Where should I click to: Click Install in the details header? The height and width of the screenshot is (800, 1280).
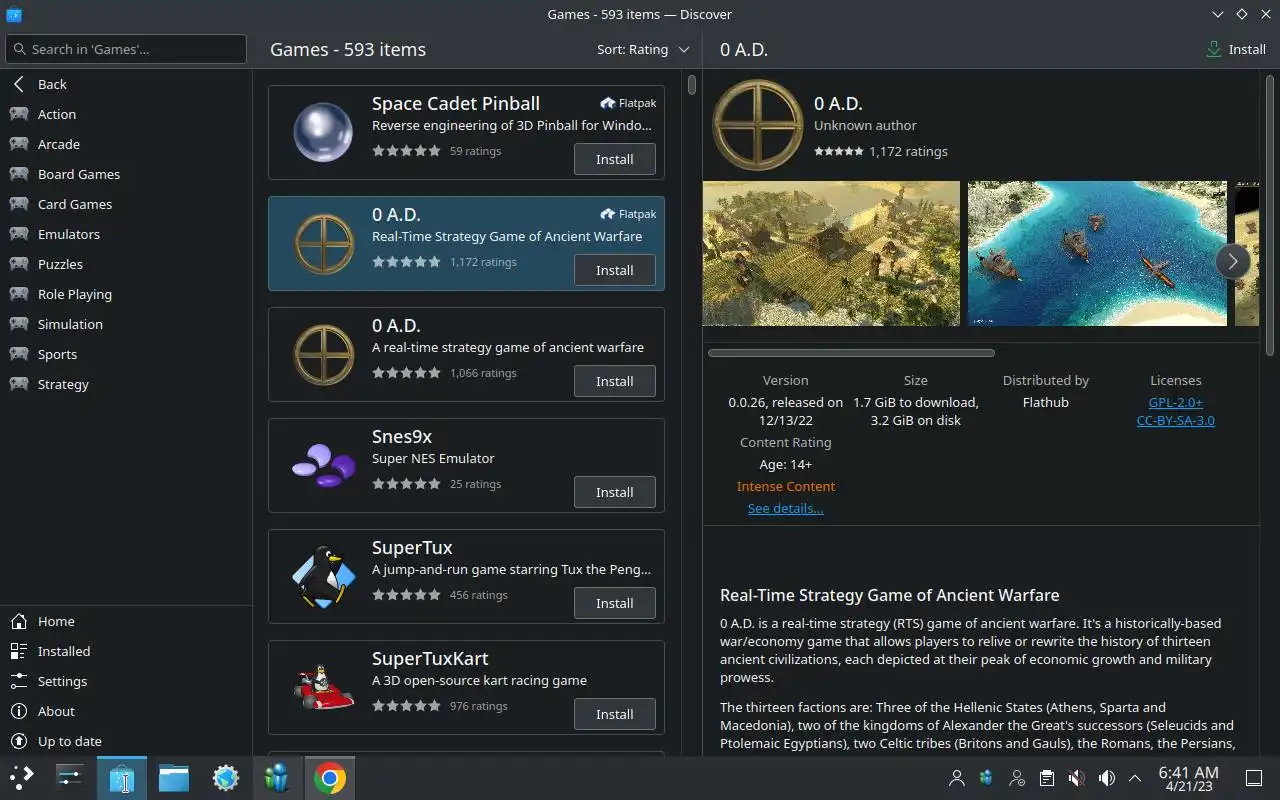point(1236,49)
